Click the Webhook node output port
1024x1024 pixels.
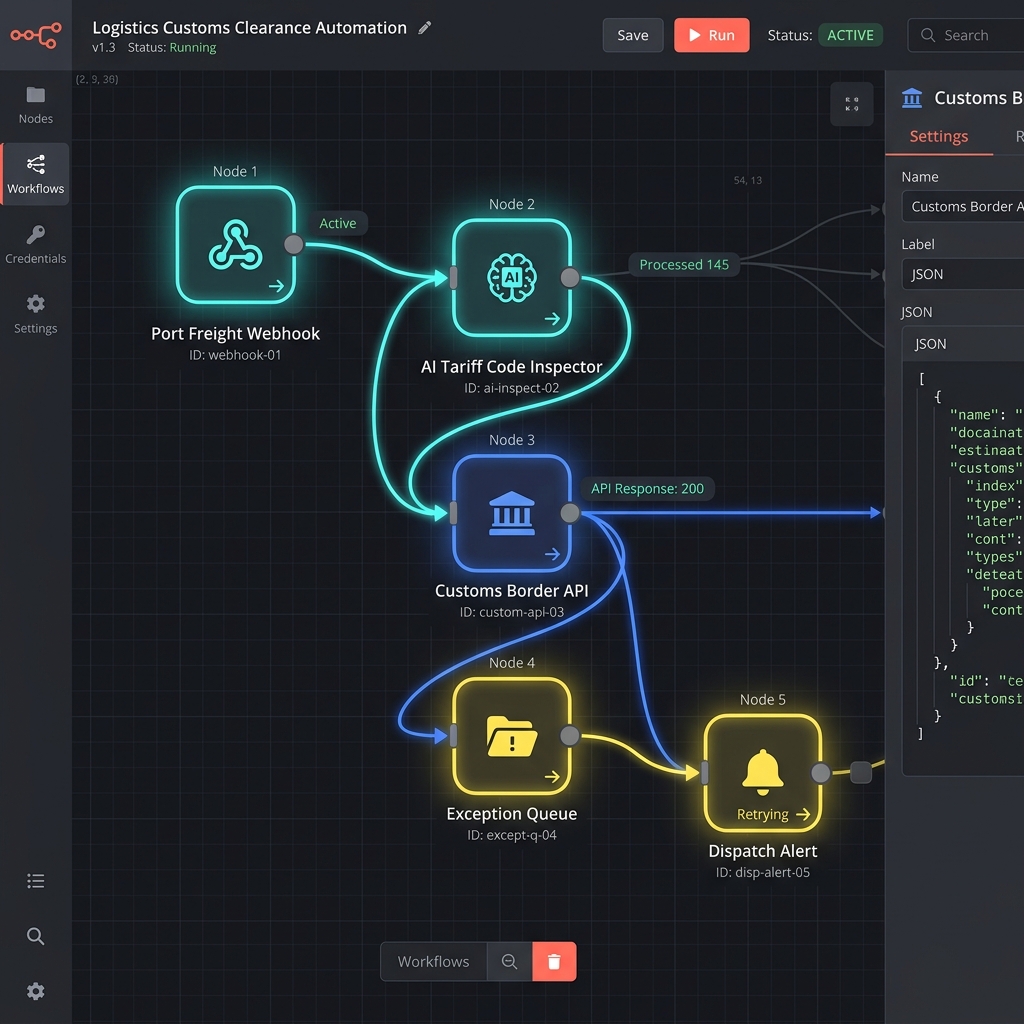click(294, 245)
